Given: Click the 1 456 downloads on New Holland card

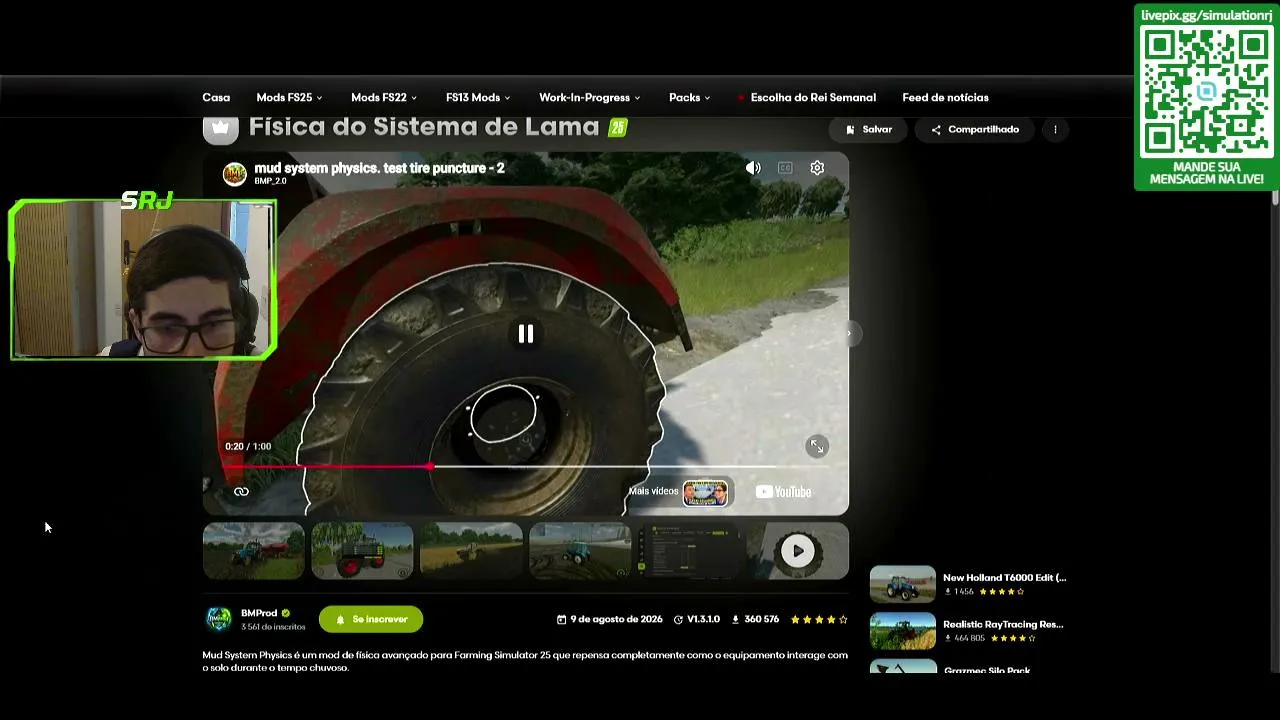Looking at the screenshot, I should pos(958,592).
